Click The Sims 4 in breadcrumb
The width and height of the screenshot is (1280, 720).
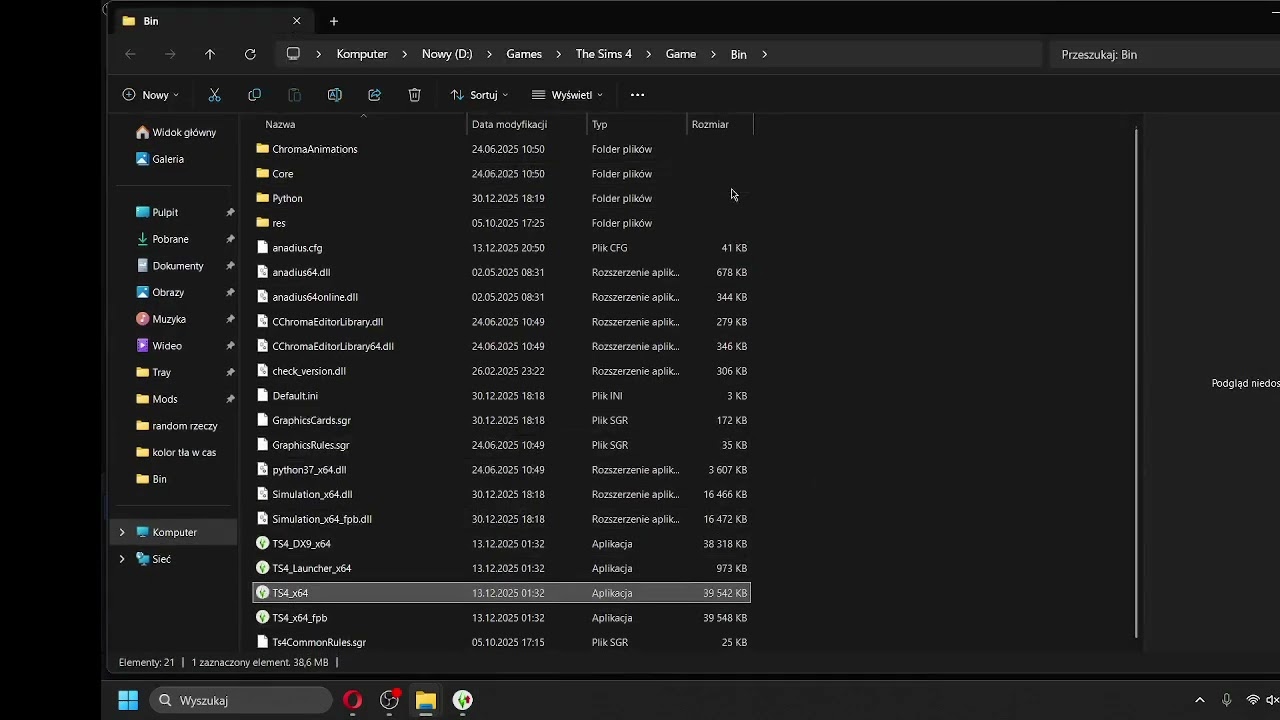click(x=604, y=54)
